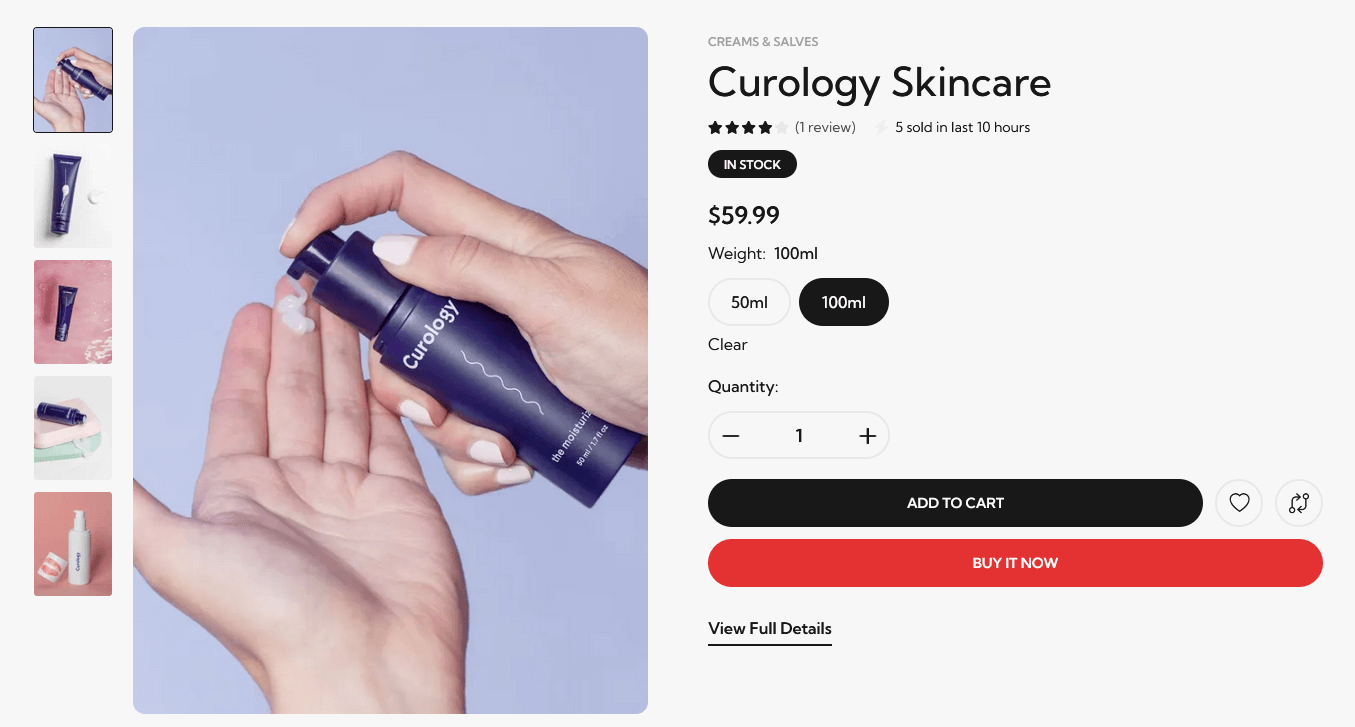Add the item to cart
Viewport: 1355px width, 727px height.
point(955,503)
